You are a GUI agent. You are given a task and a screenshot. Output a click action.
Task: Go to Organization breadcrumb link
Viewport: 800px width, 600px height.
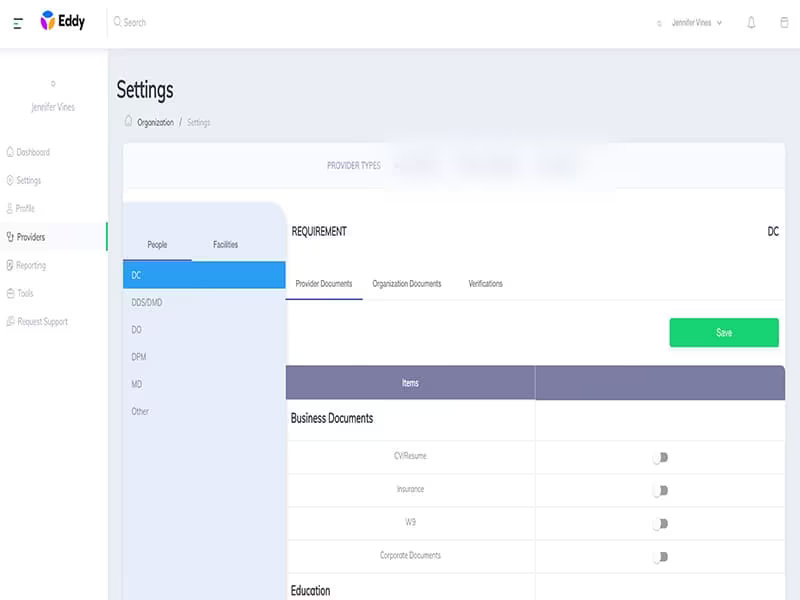156,122
